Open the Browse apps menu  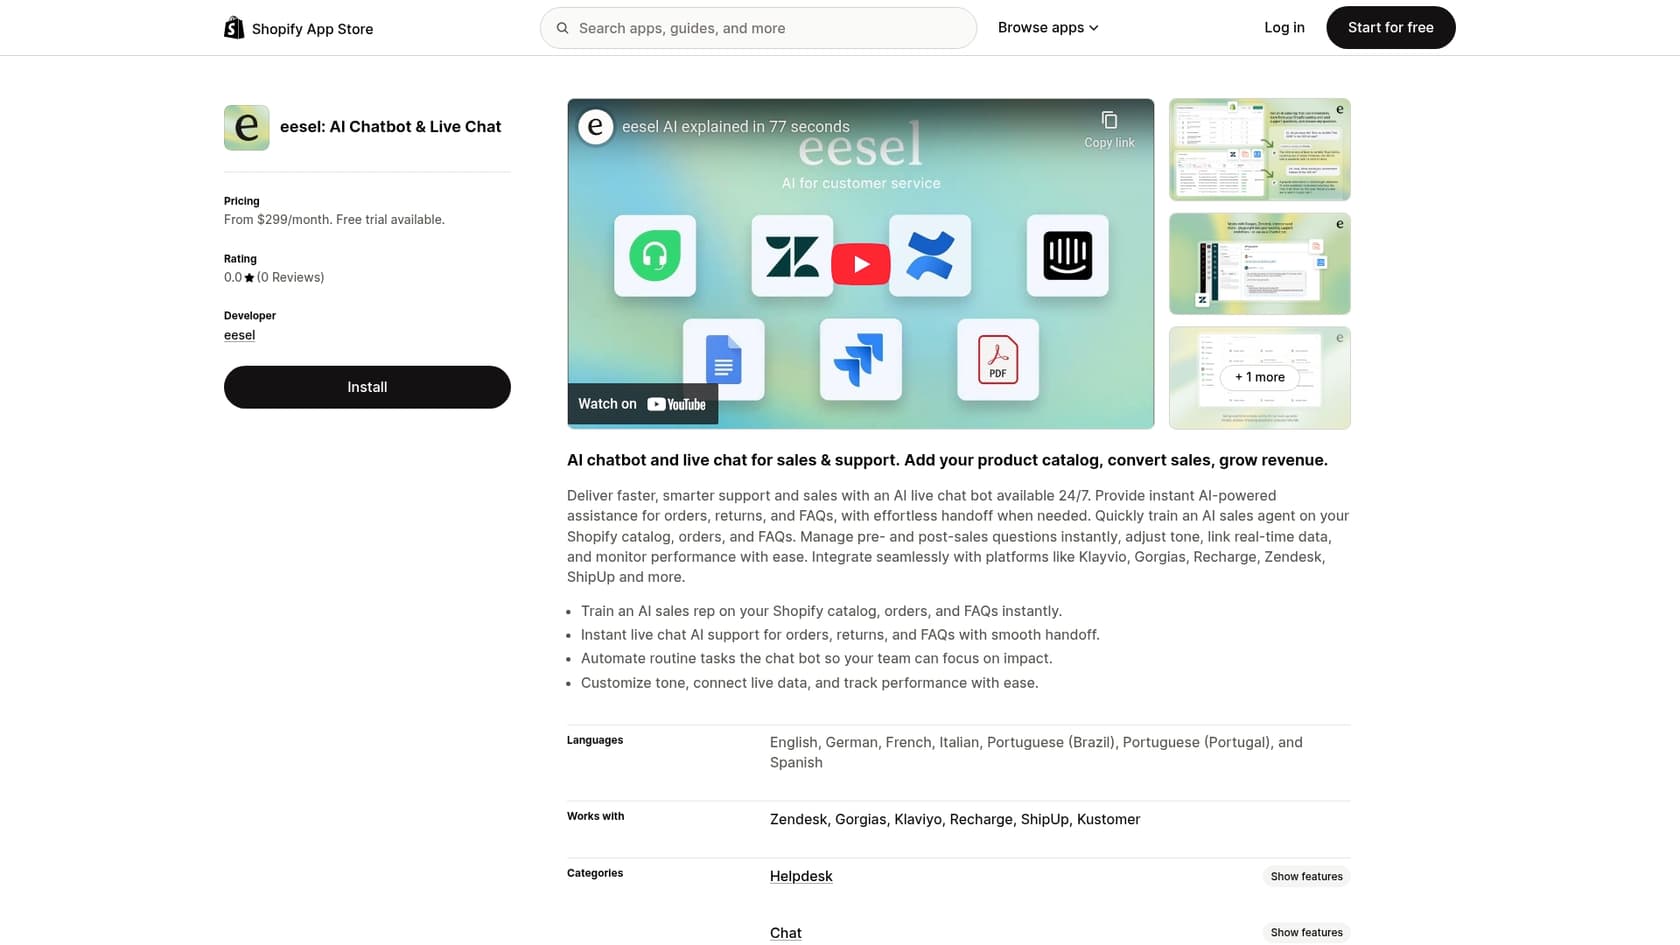(x=1047, y=27)
